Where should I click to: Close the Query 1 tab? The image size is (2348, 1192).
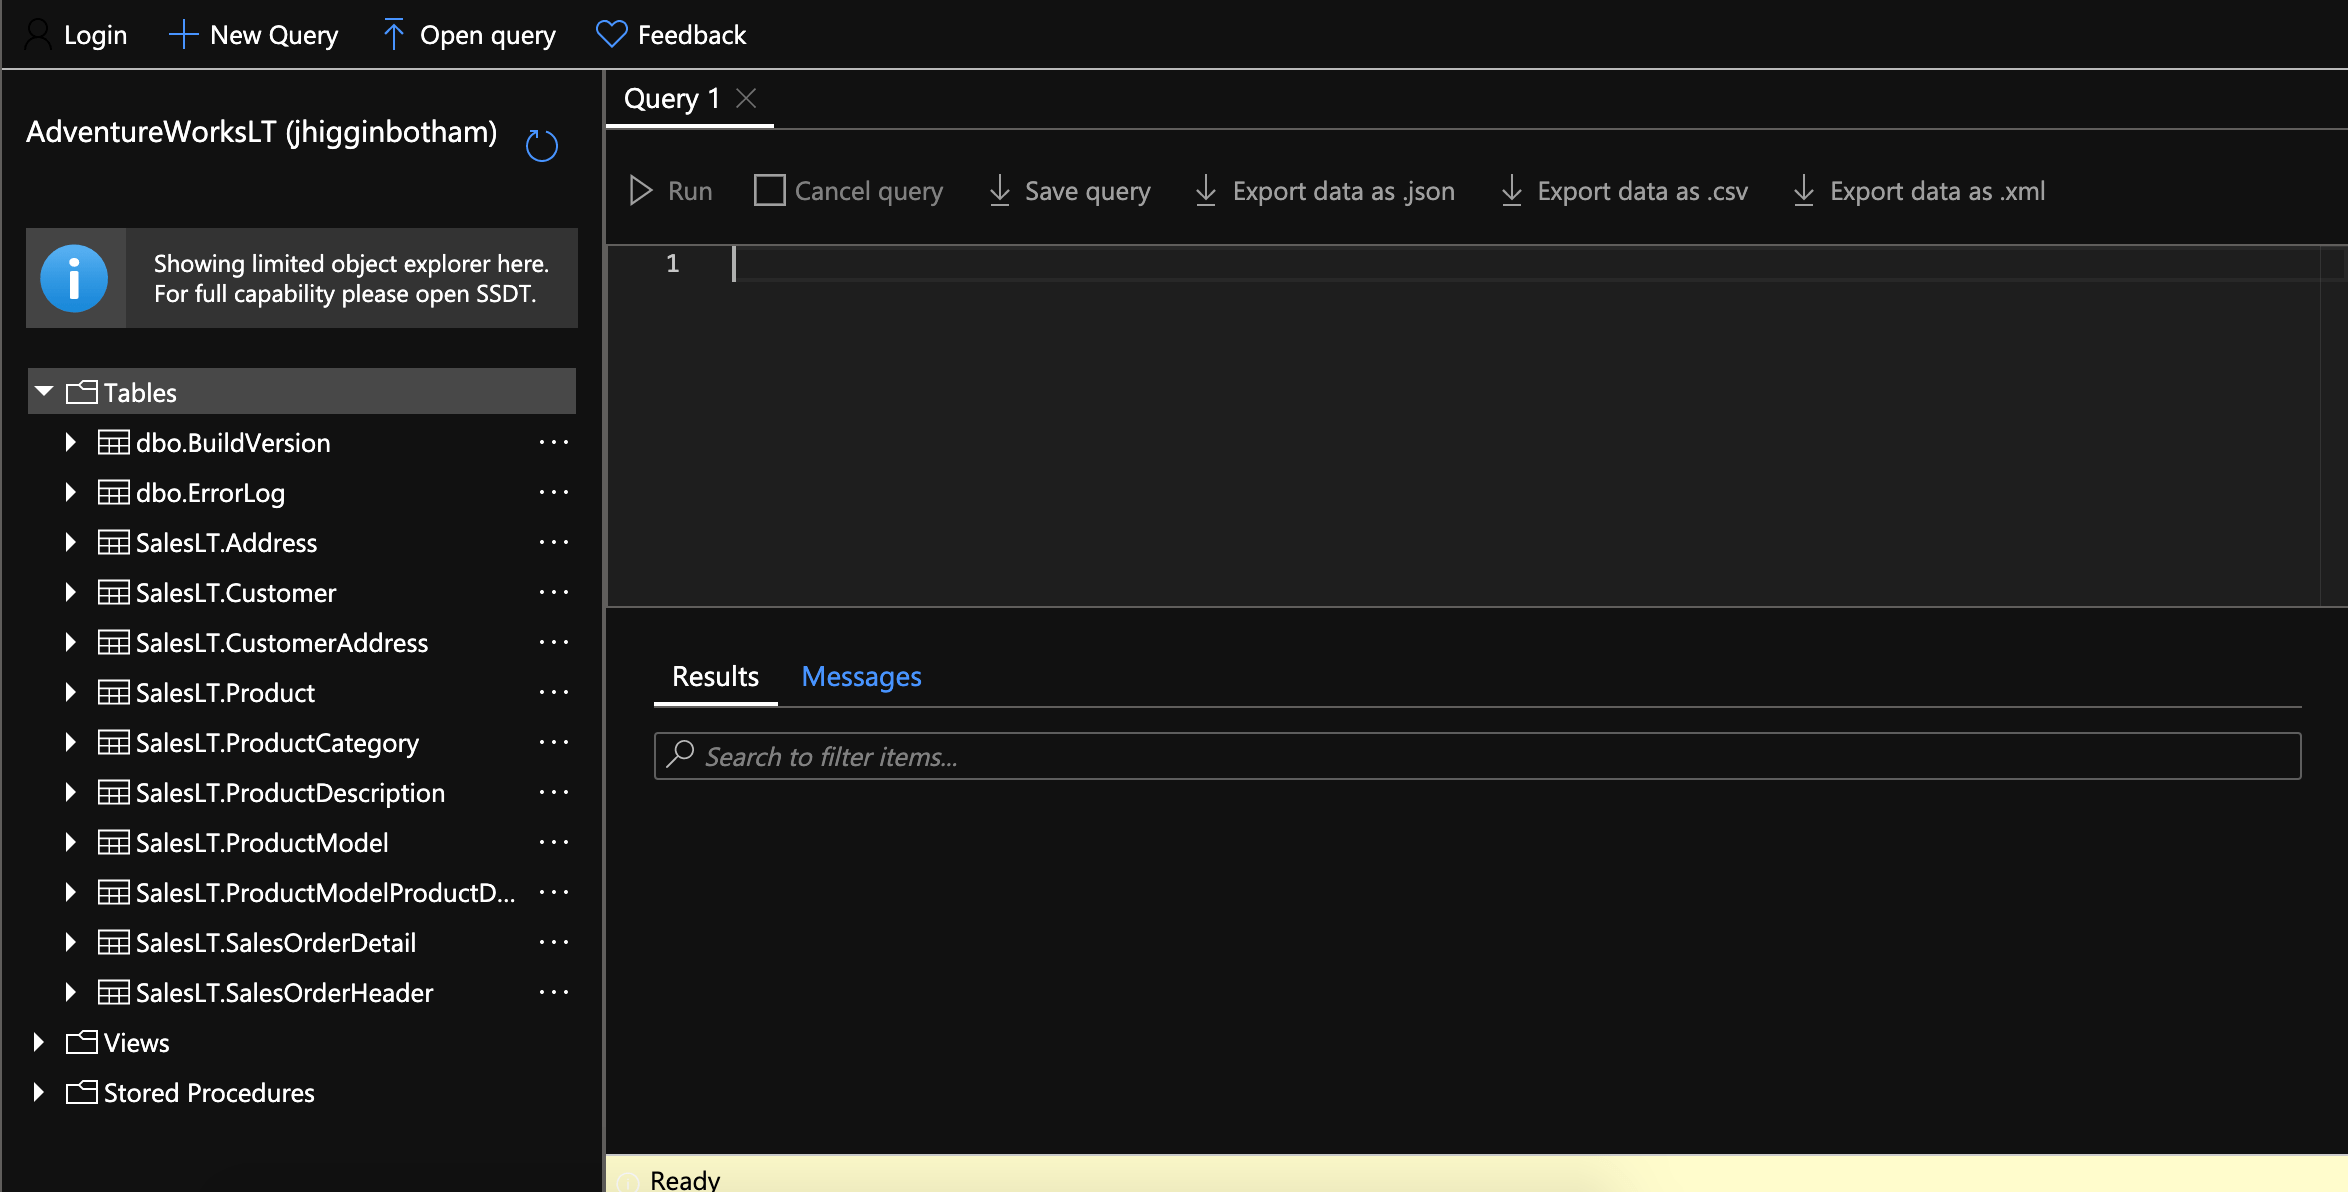(746, 98)
